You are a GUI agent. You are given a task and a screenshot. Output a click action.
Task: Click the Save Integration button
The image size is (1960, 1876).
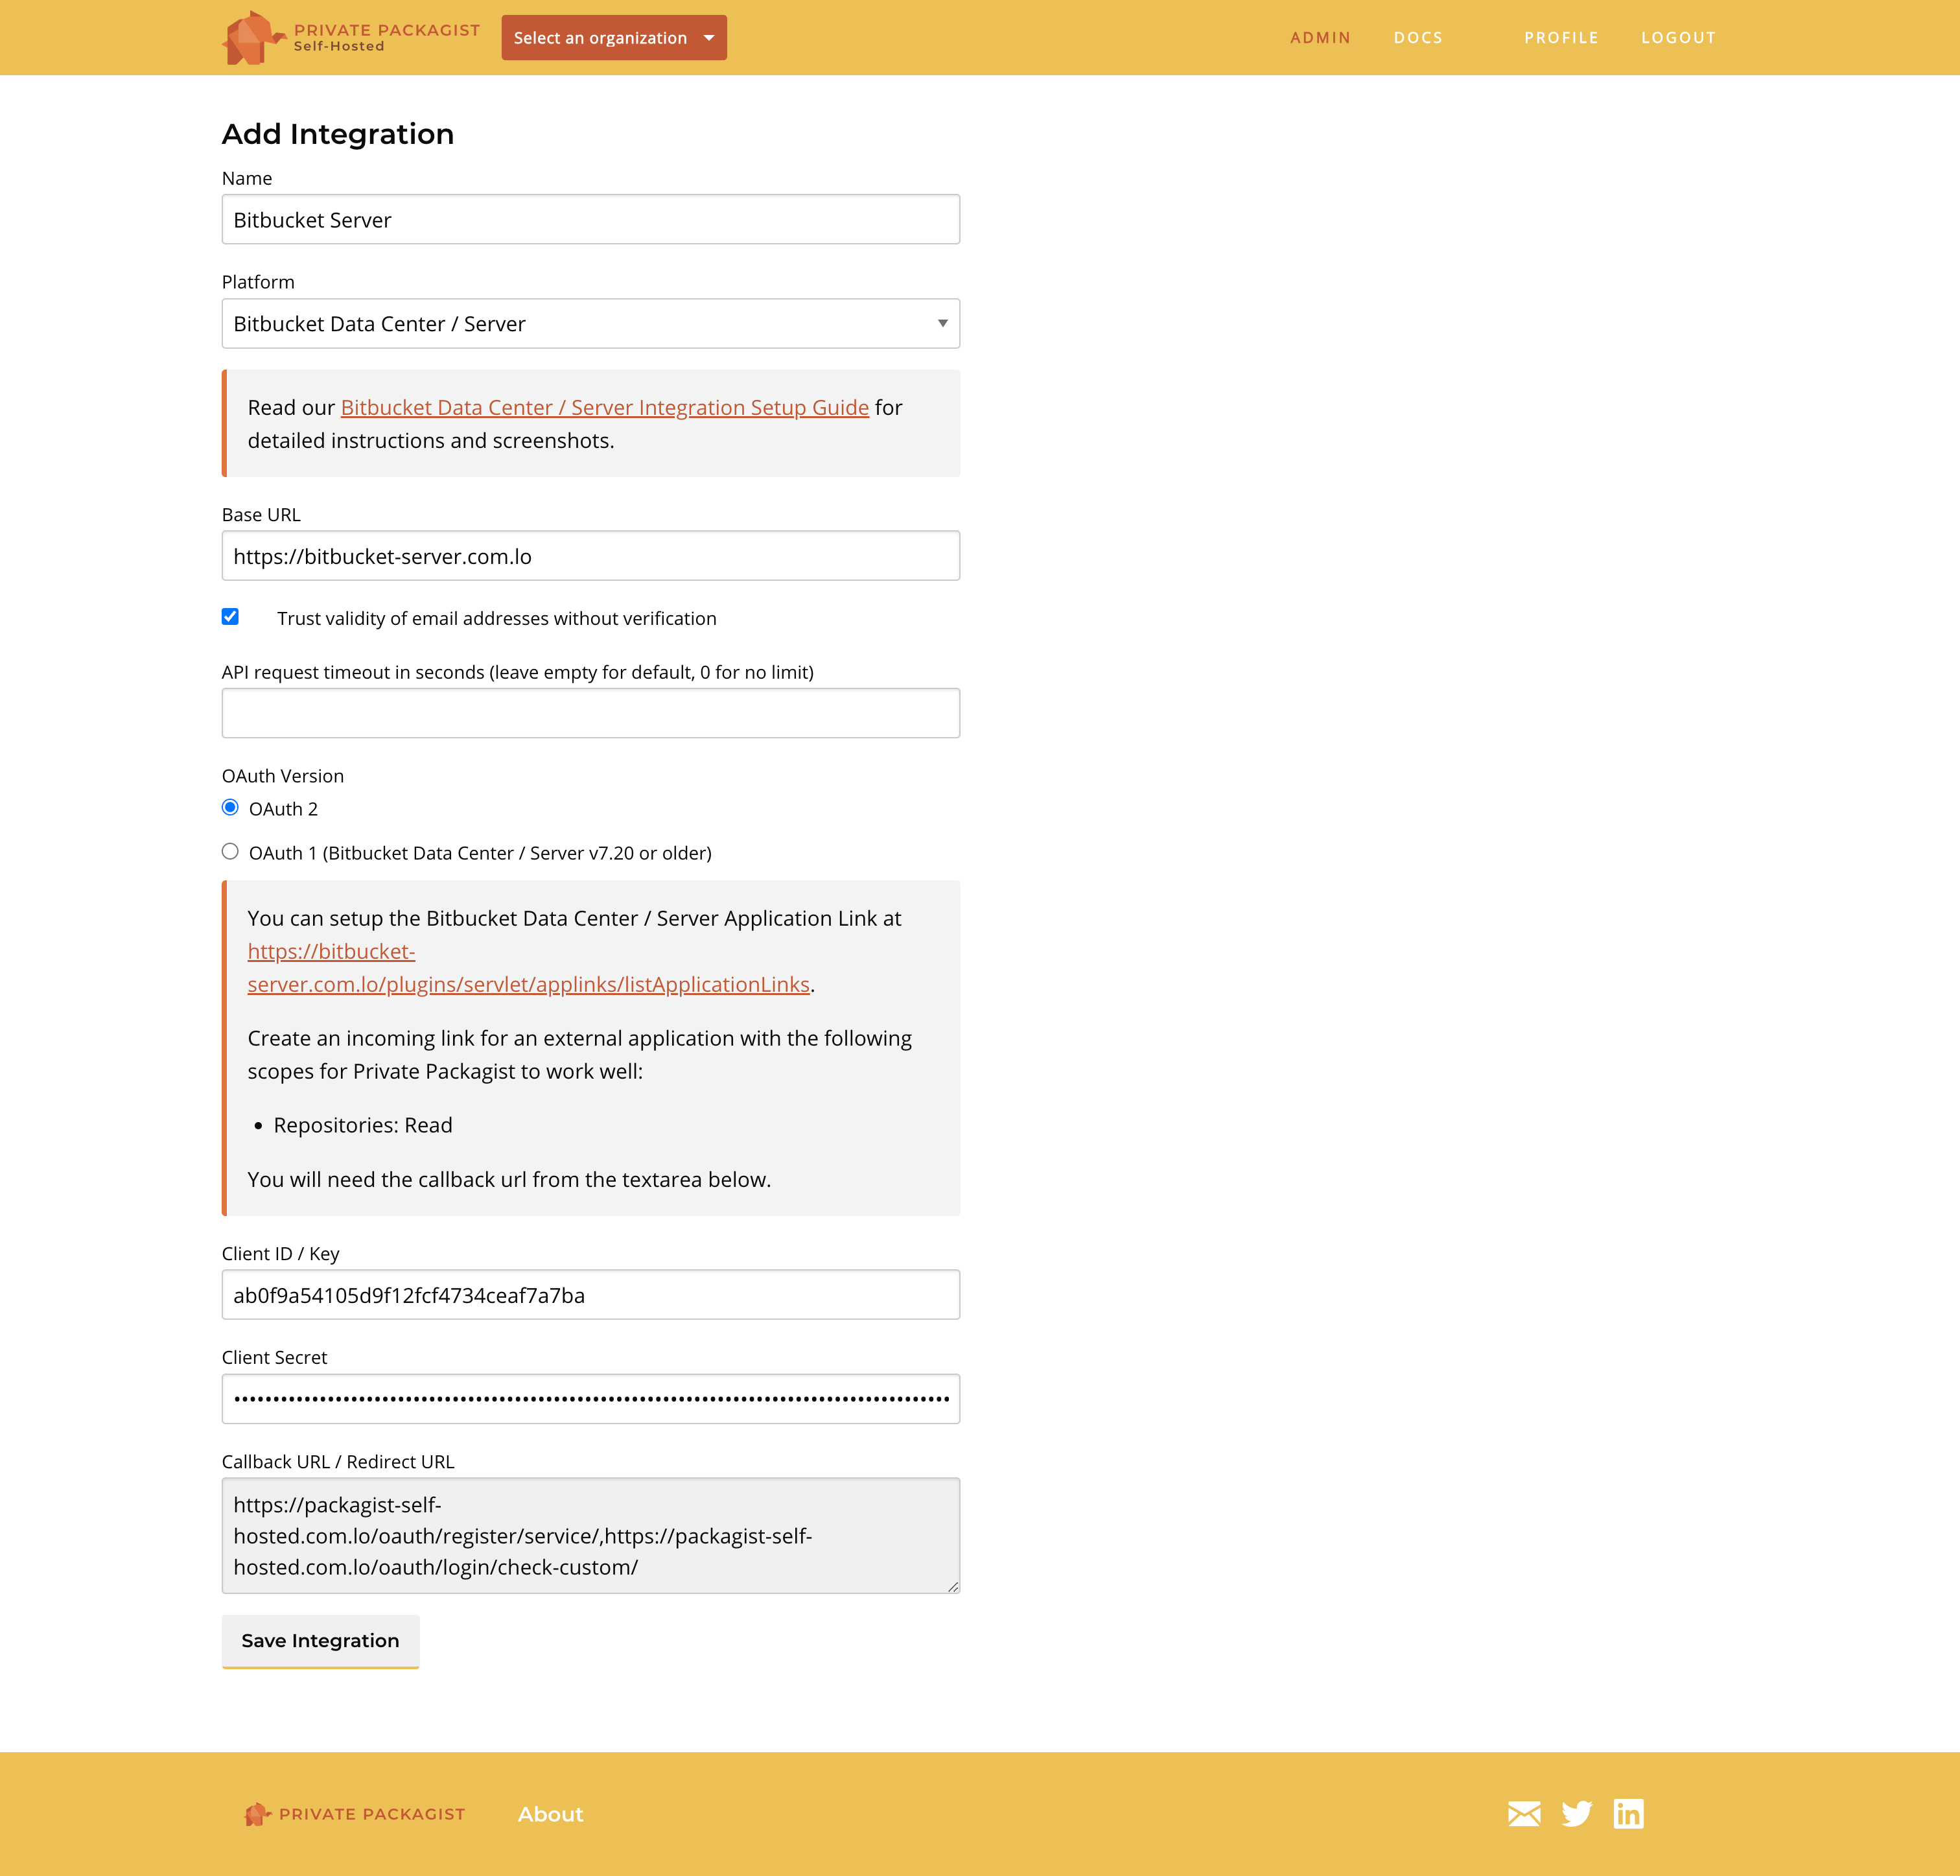pos(320,1641)
